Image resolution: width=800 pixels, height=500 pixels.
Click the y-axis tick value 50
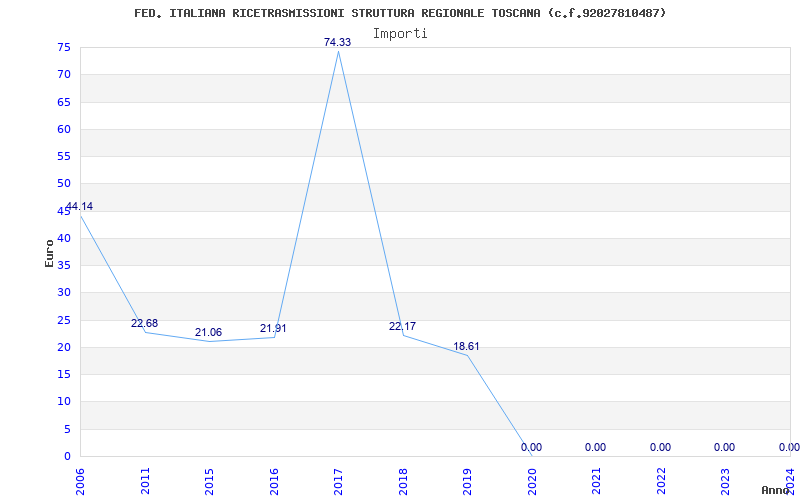click(x=64, y=184)
